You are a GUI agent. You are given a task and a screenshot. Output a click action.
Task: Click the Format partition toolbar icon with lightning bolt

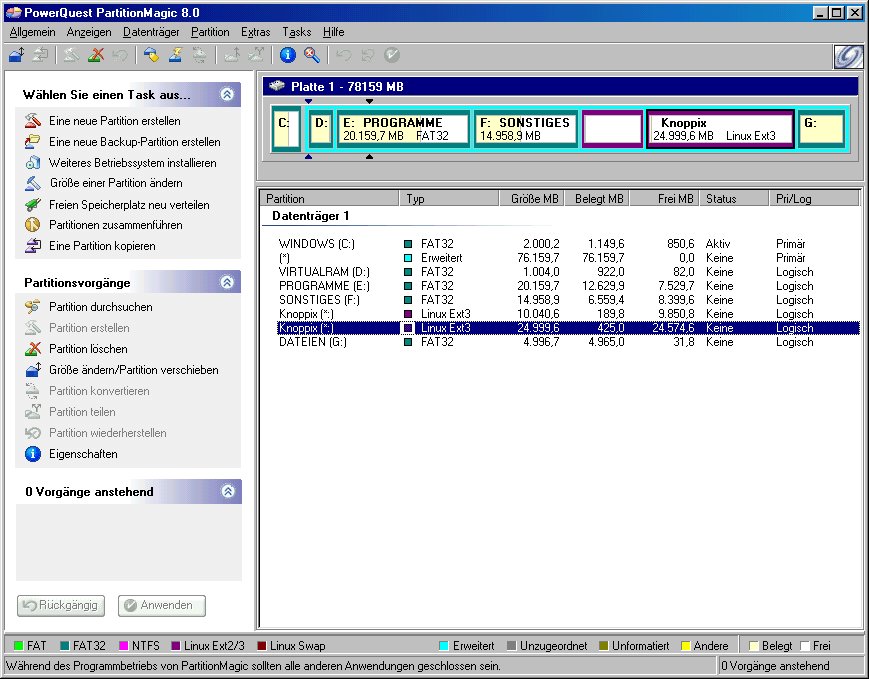175,55
